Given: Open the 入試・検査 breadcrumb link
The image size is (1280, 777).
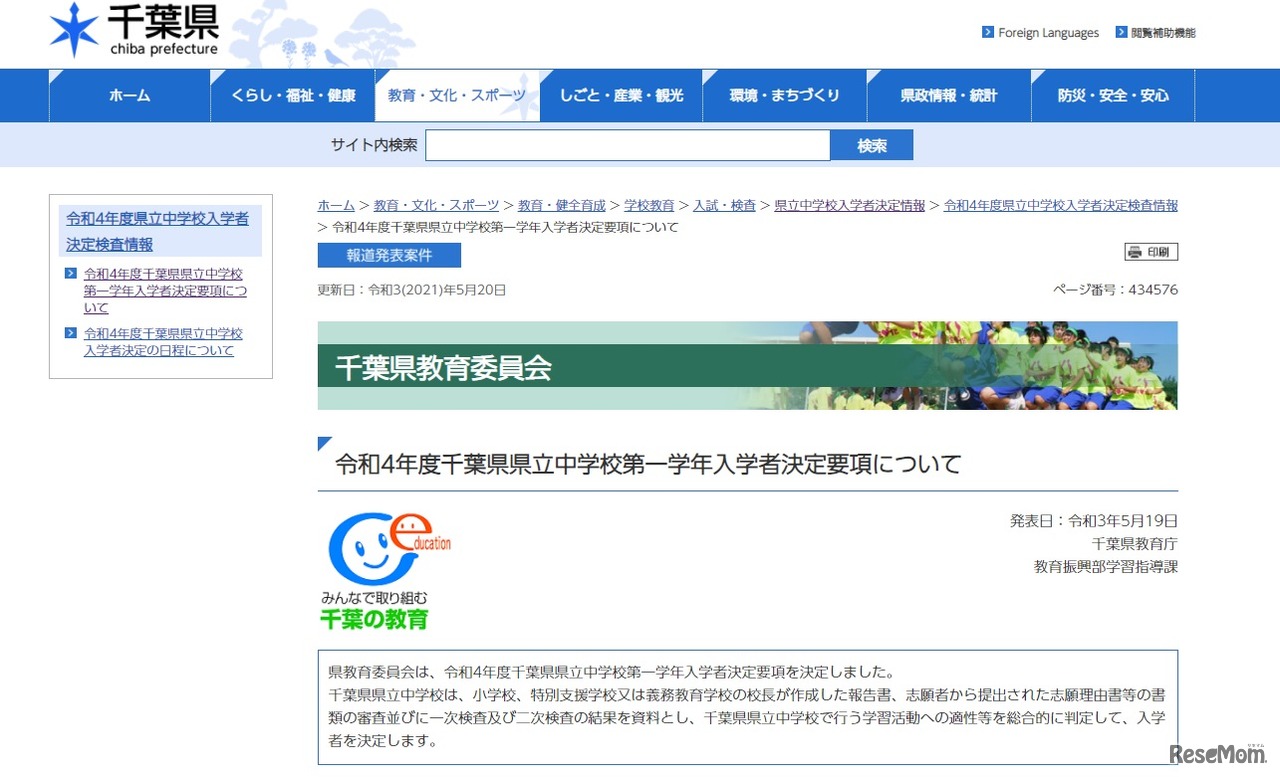Looking at the screenshot, I should click(724, 205).
